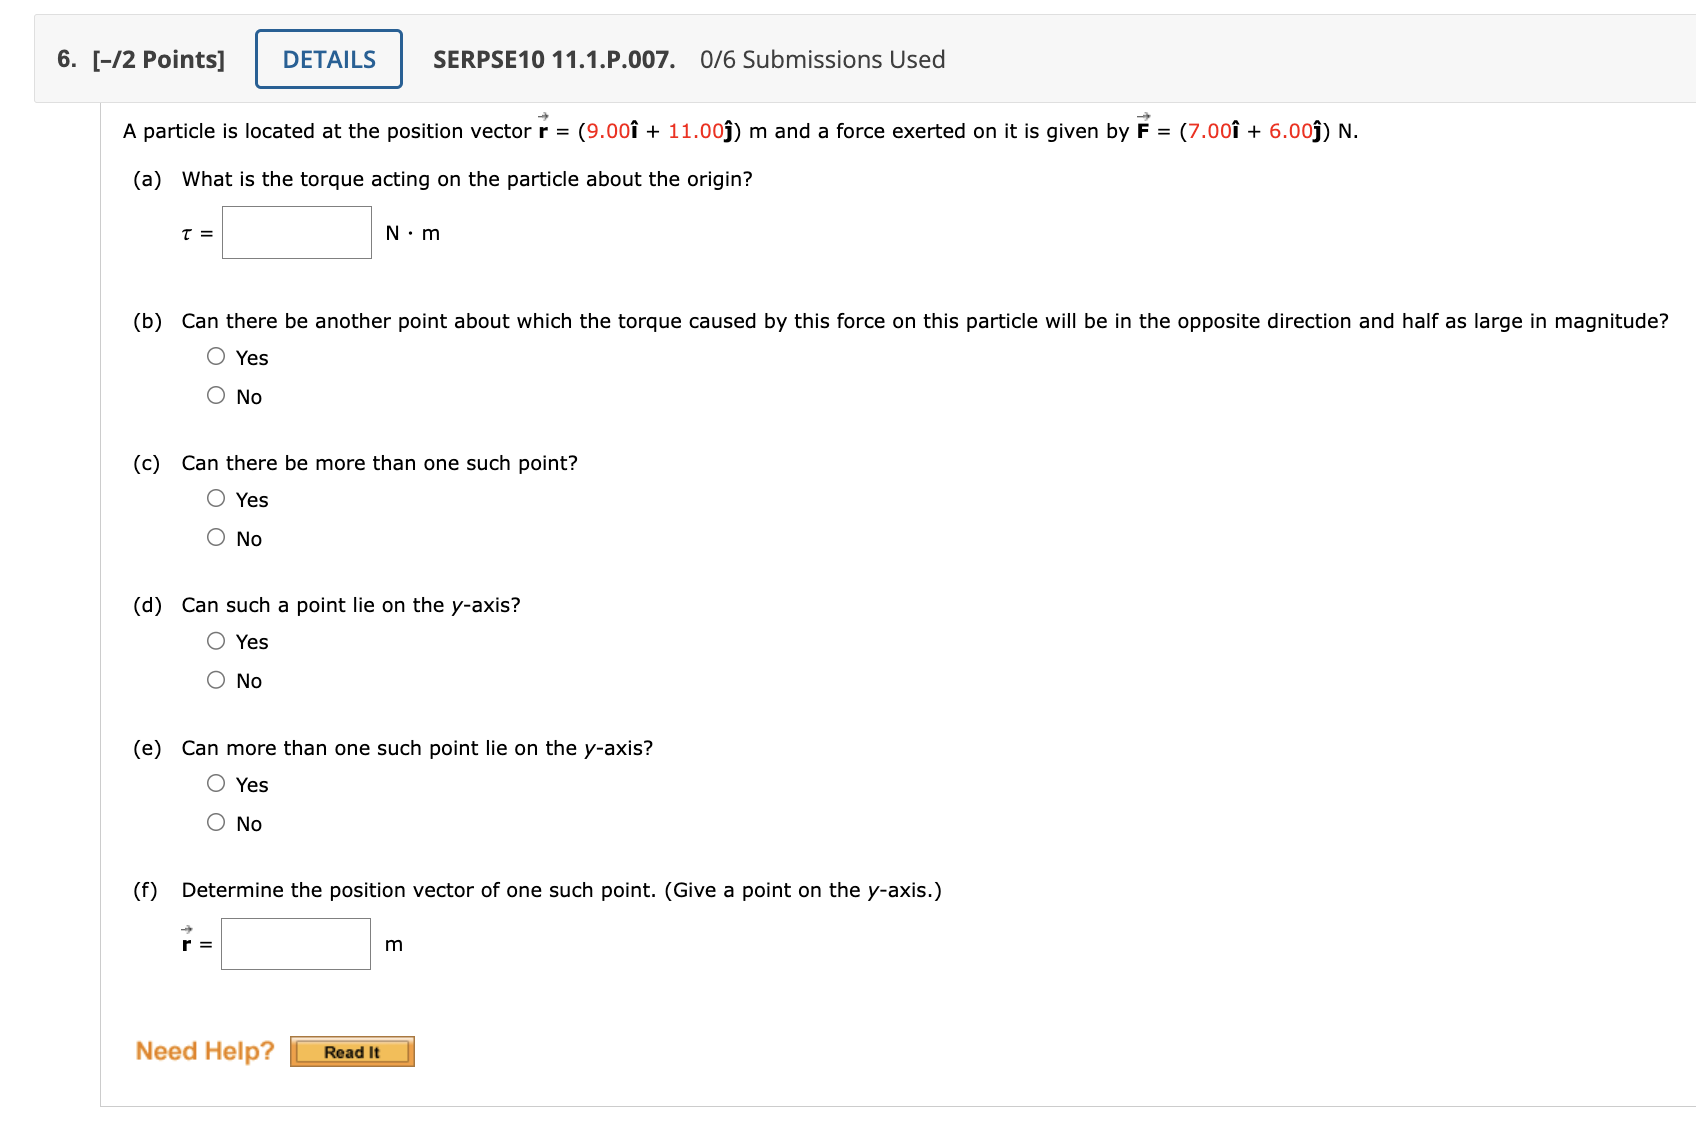Select Yes for part (b)
The image size is (1696, 1142).
point(216,354)
